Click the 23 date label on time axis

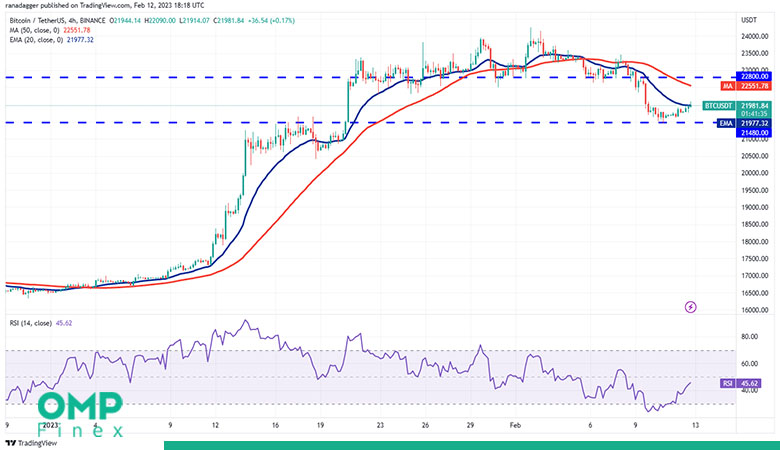tap(380, 425)
